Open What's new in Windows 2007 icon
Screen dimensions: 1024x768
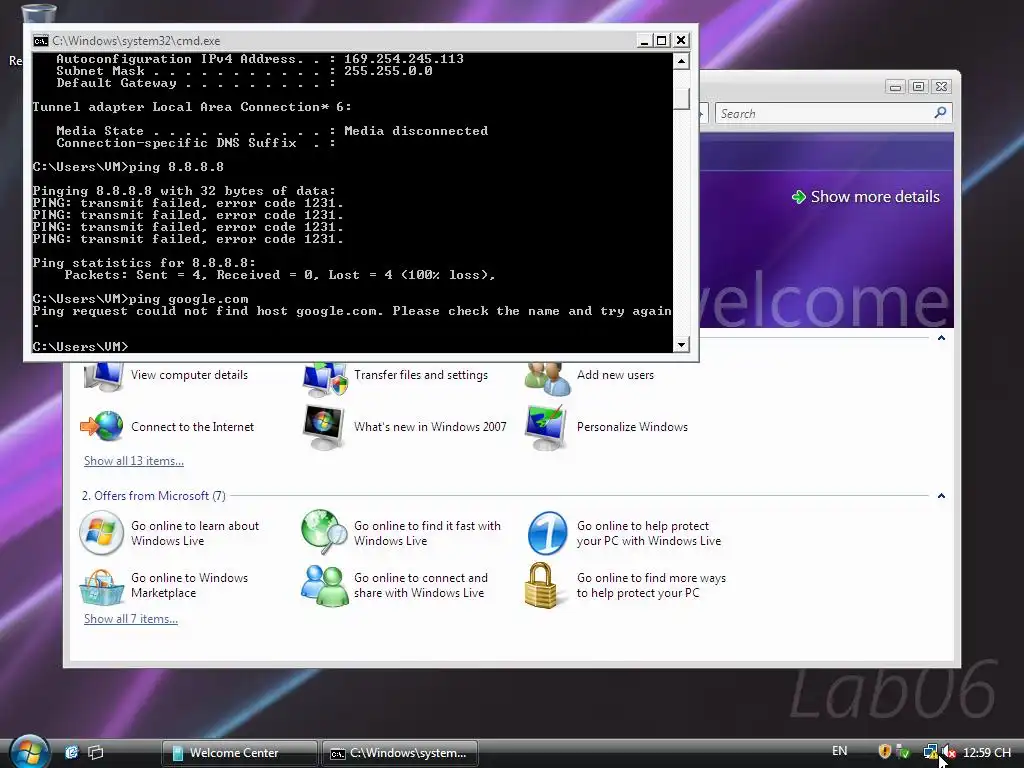[324, 426]
